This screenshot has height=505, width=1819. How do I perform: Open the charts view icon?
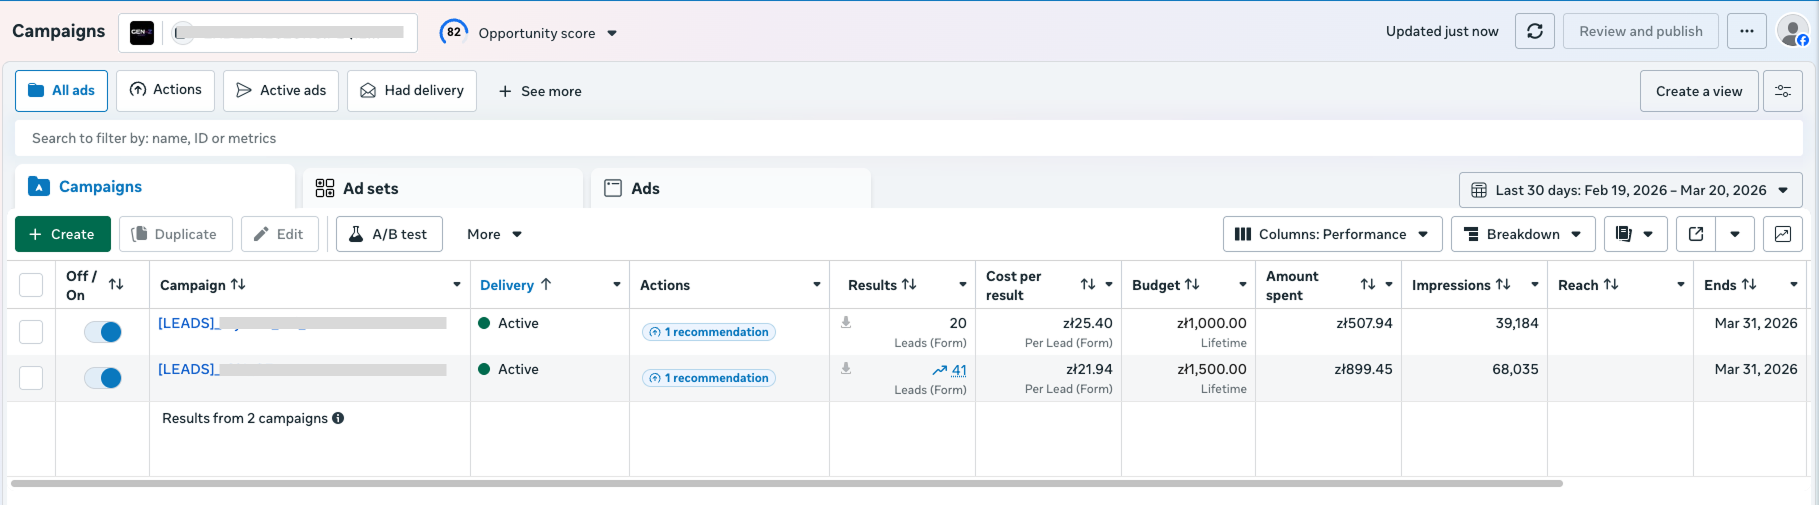(x=1782, y=234)
